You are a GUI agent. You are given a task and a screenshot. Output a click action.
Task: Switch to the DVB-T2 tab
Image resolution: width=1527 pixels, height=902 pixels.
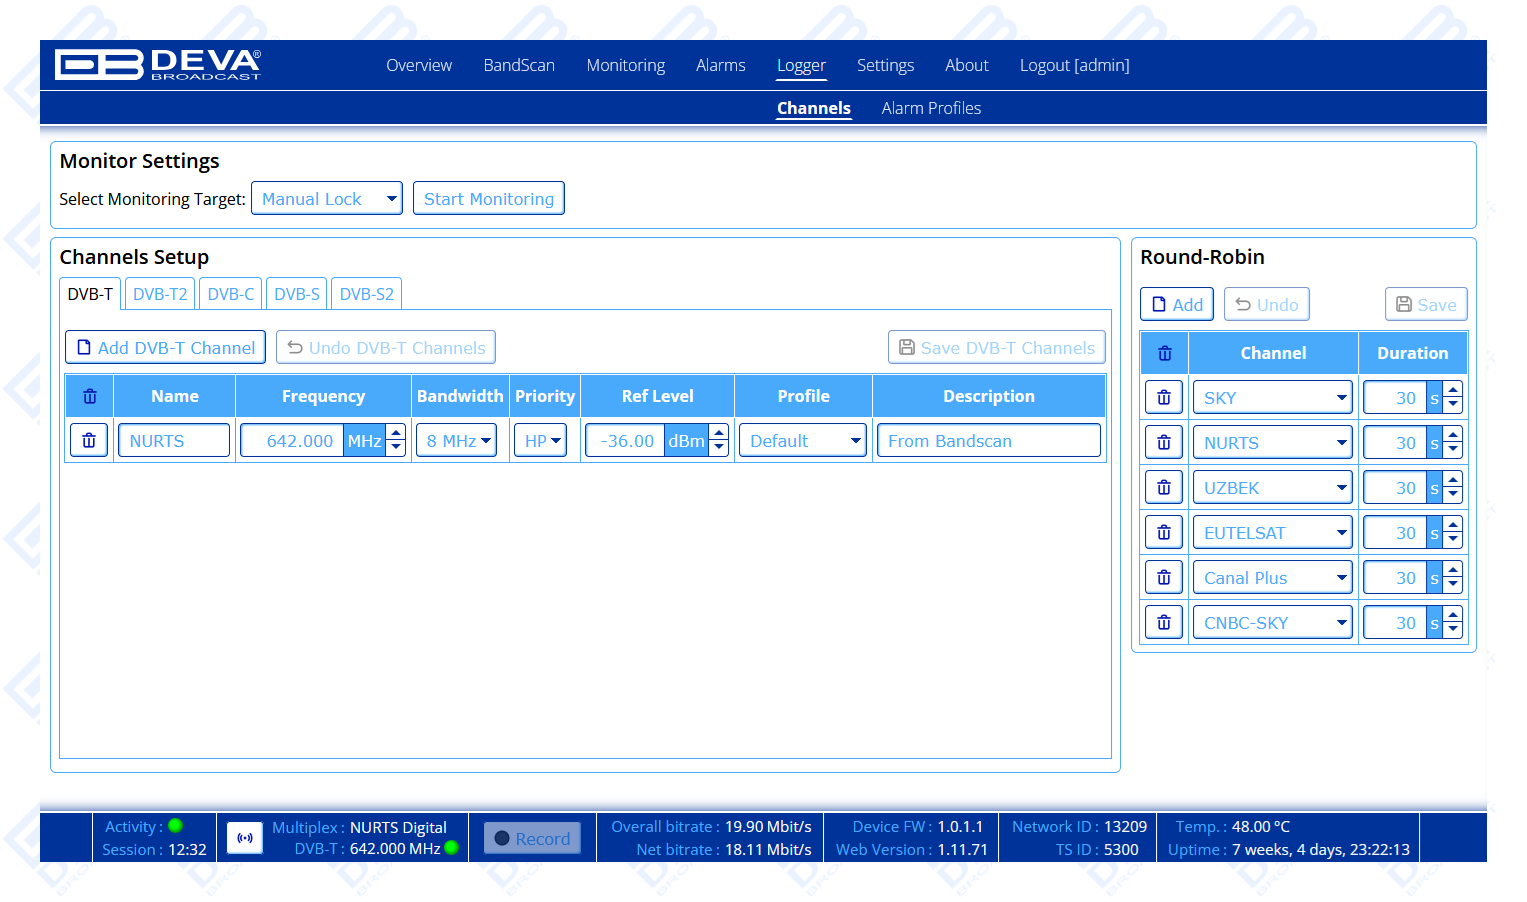pyautogui.click(x=160, y=294)
